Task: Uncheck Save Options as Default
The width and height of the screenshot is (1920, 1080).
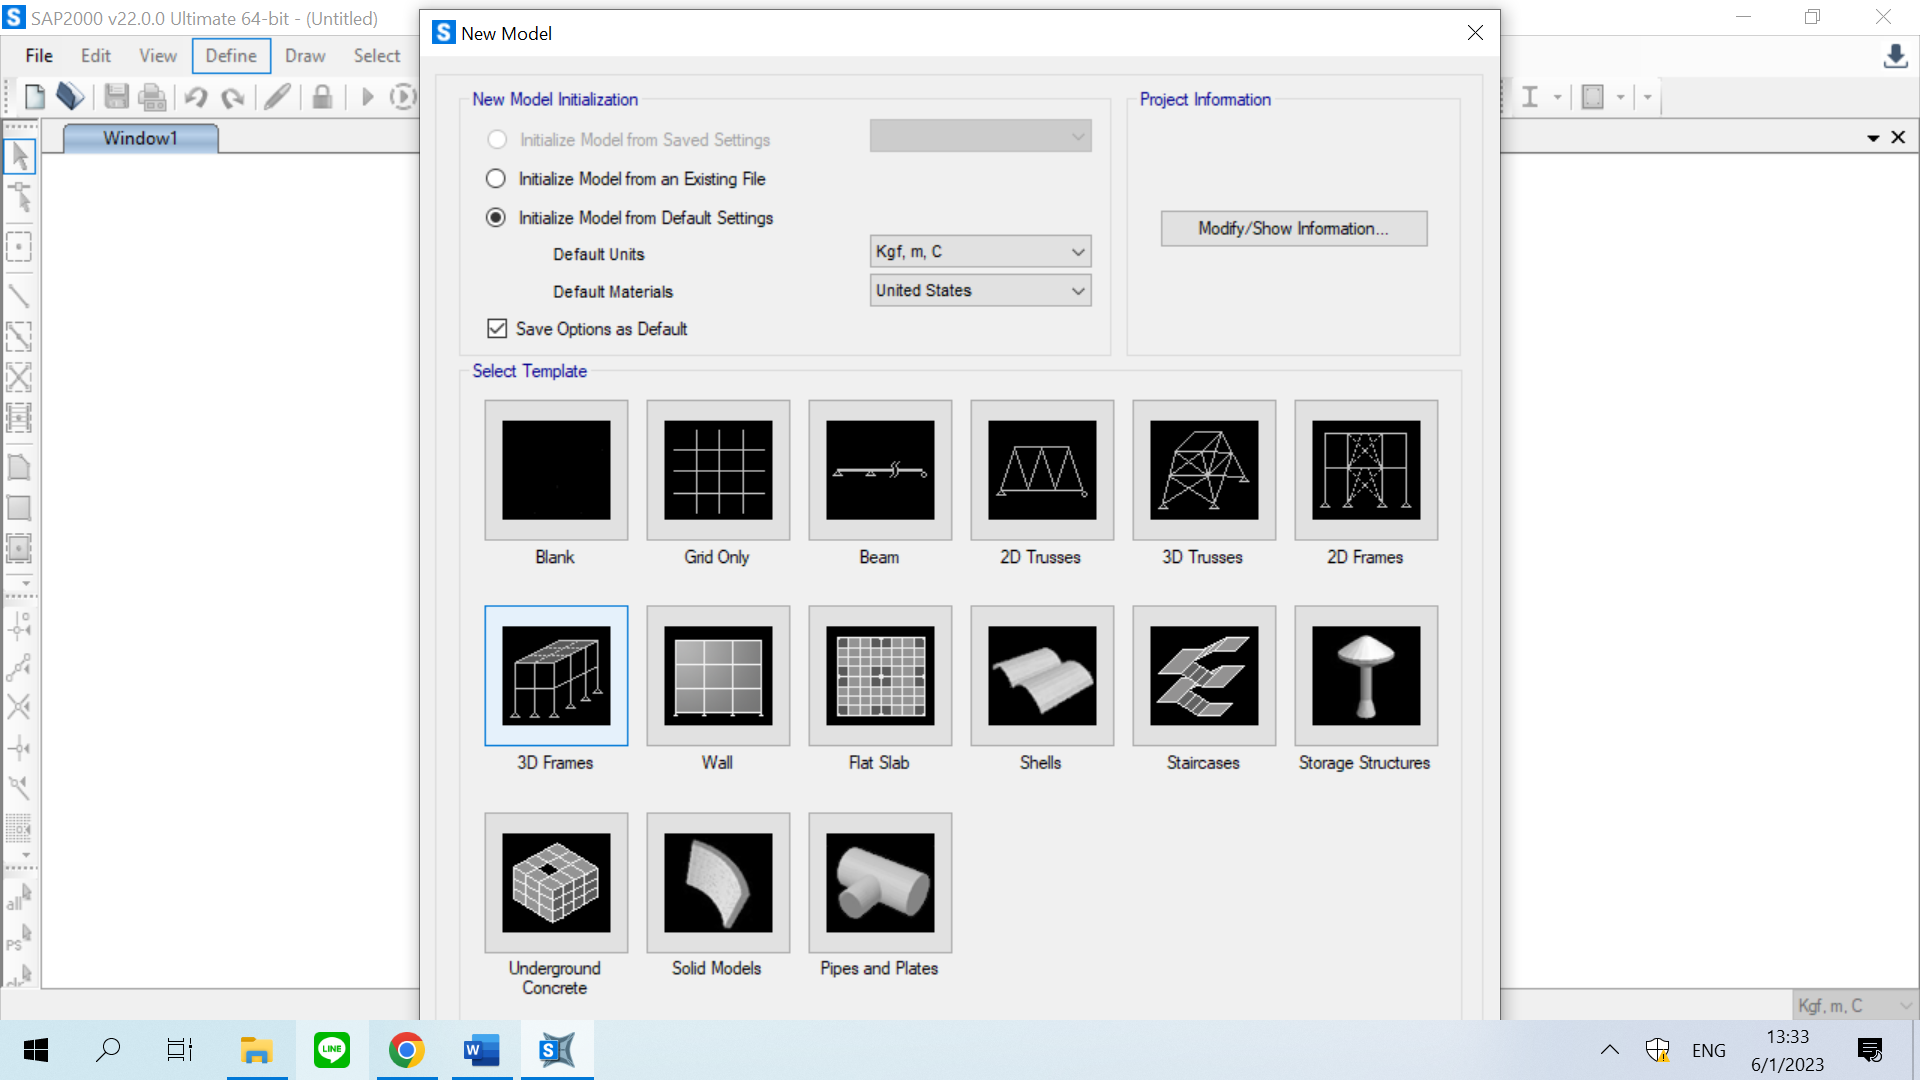Action: pos(497,329)
